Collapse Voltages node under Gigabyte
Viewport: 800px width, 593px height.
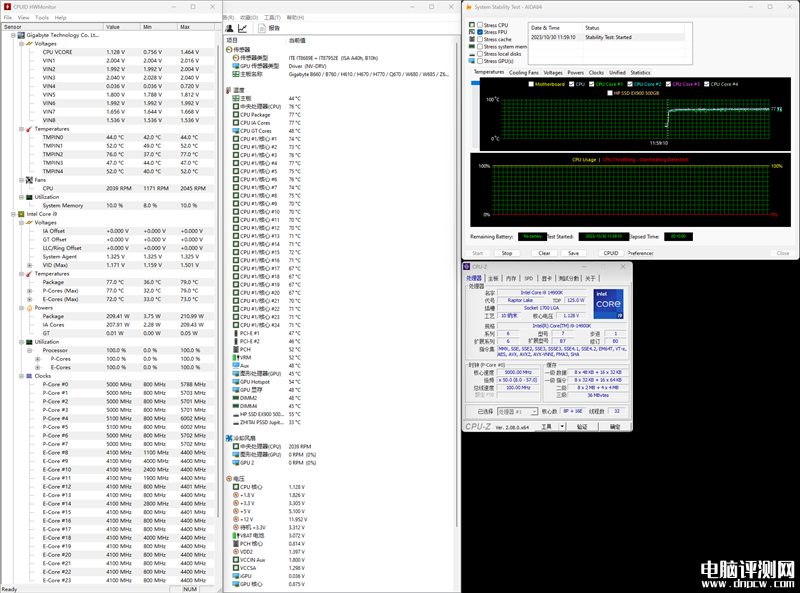21,44
